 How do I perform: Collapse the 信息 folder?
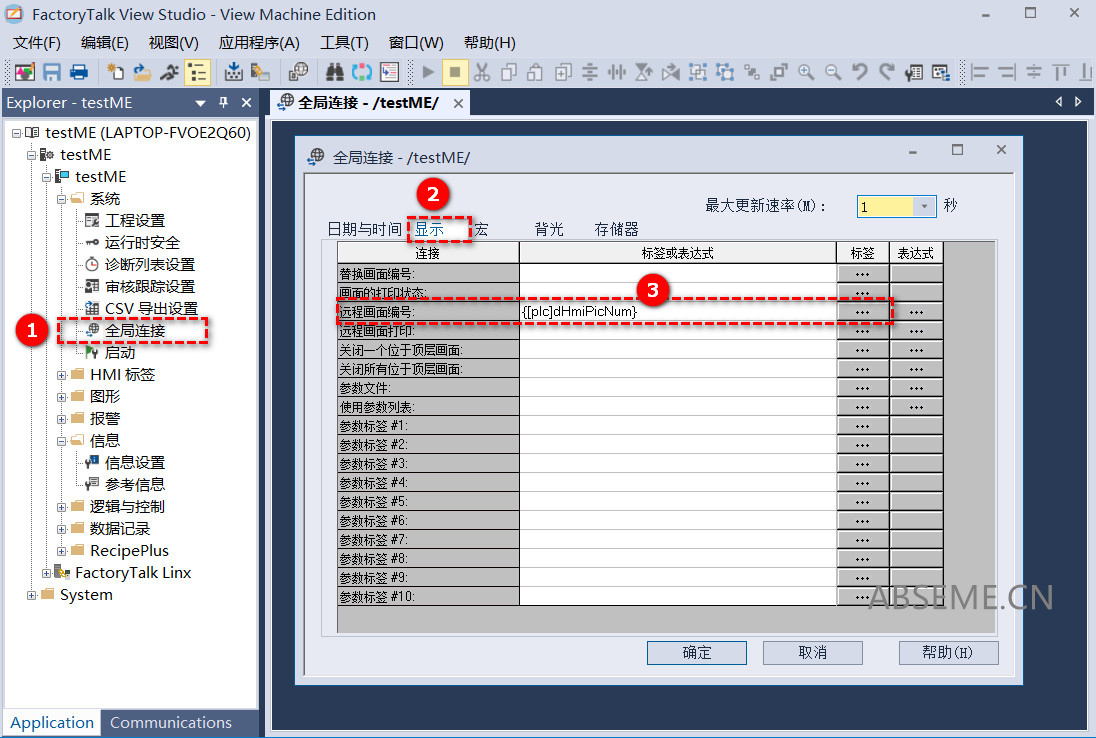[62, 441]
